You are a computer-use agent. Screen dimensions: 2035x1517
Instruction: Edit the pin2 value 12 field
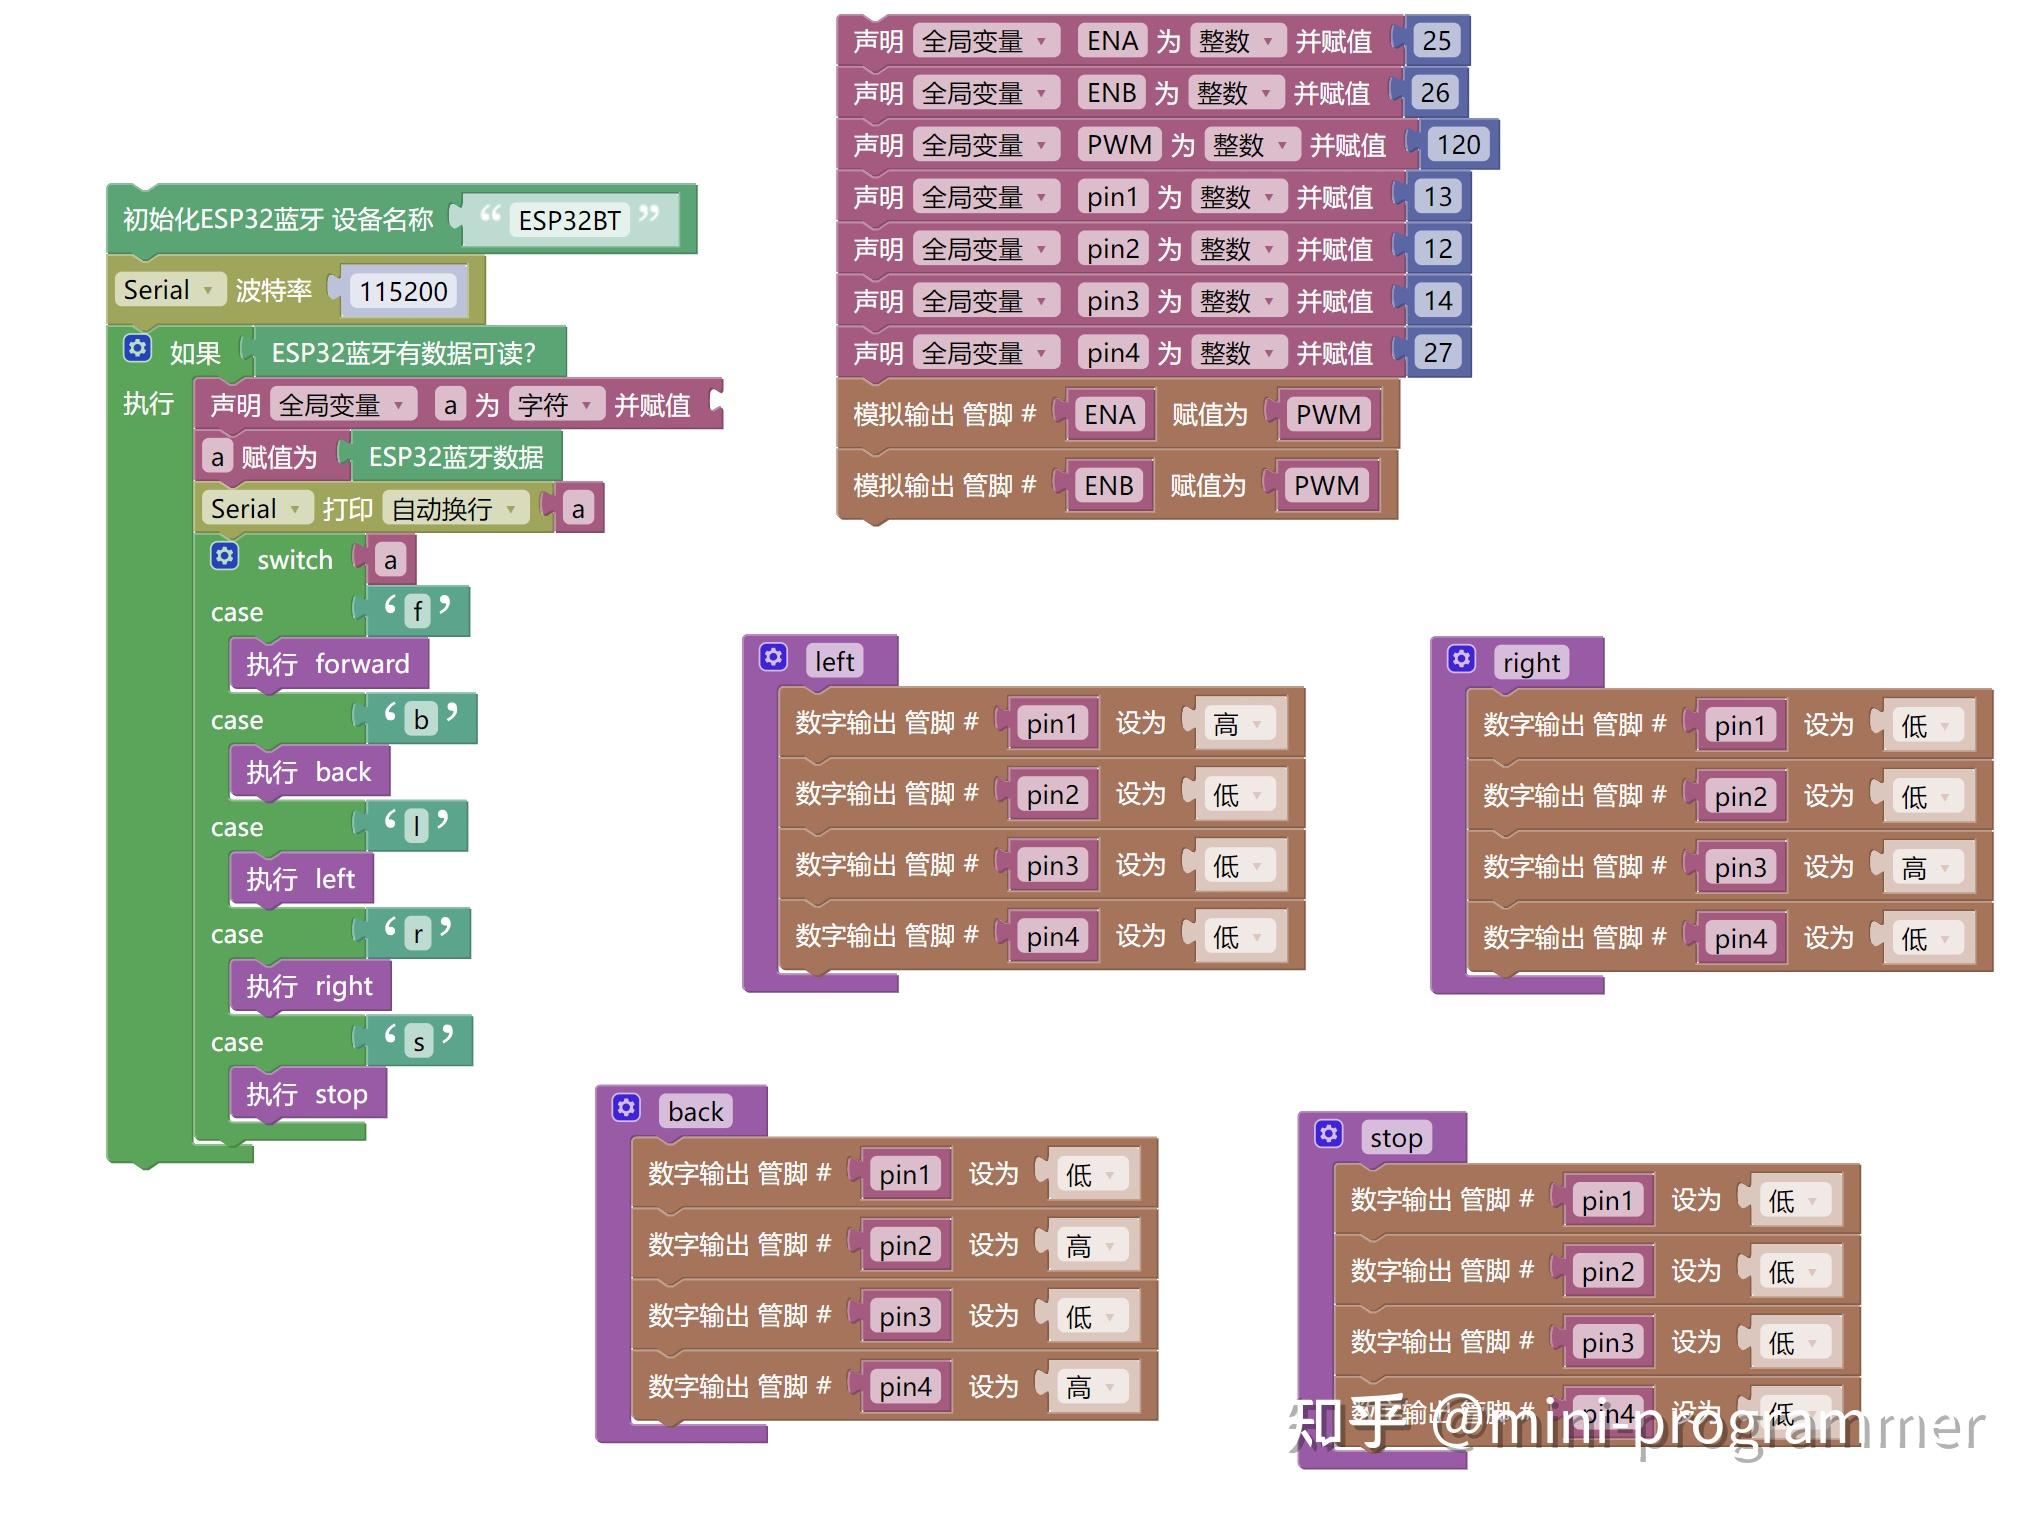[x=1438, y=249]
